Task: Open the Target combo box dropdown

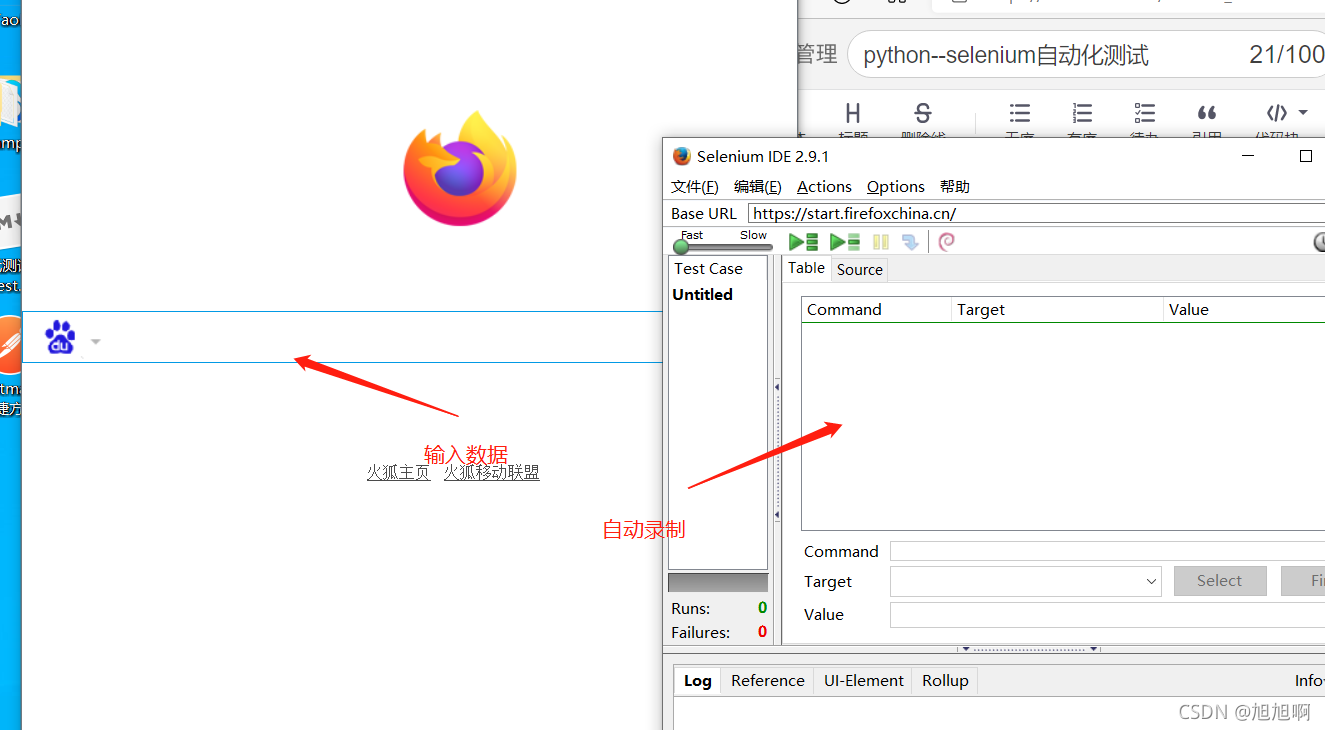Action: pos(1151,581)
